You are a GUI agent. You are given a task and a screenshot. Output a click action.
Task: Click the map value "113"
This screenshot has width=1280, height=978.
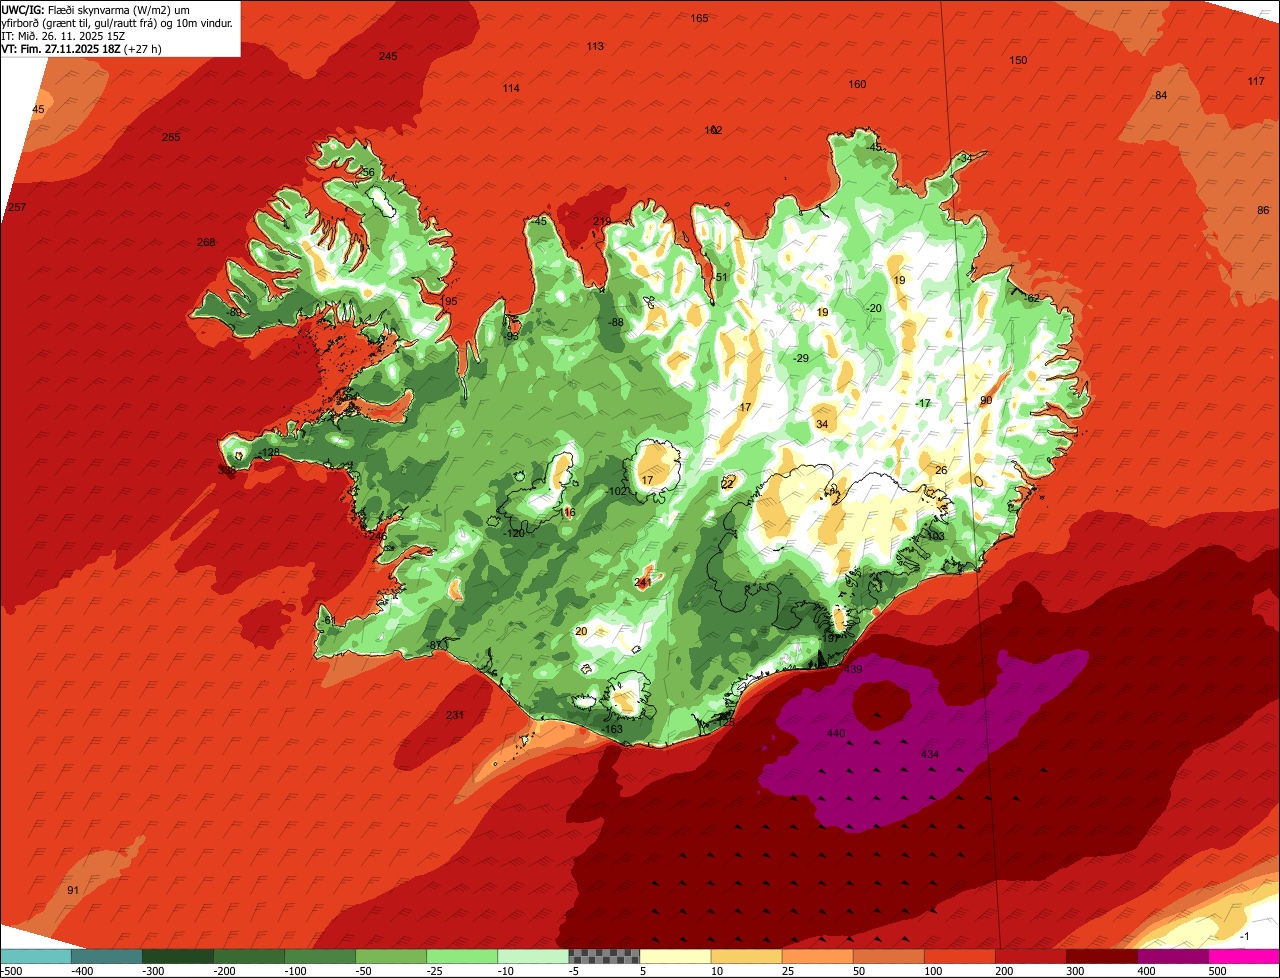(x=595, y=46)
